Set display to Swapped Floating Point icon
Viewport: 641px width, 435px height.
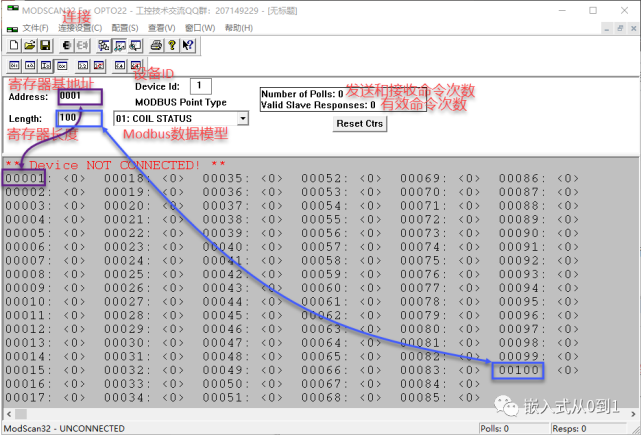[99, 65]
